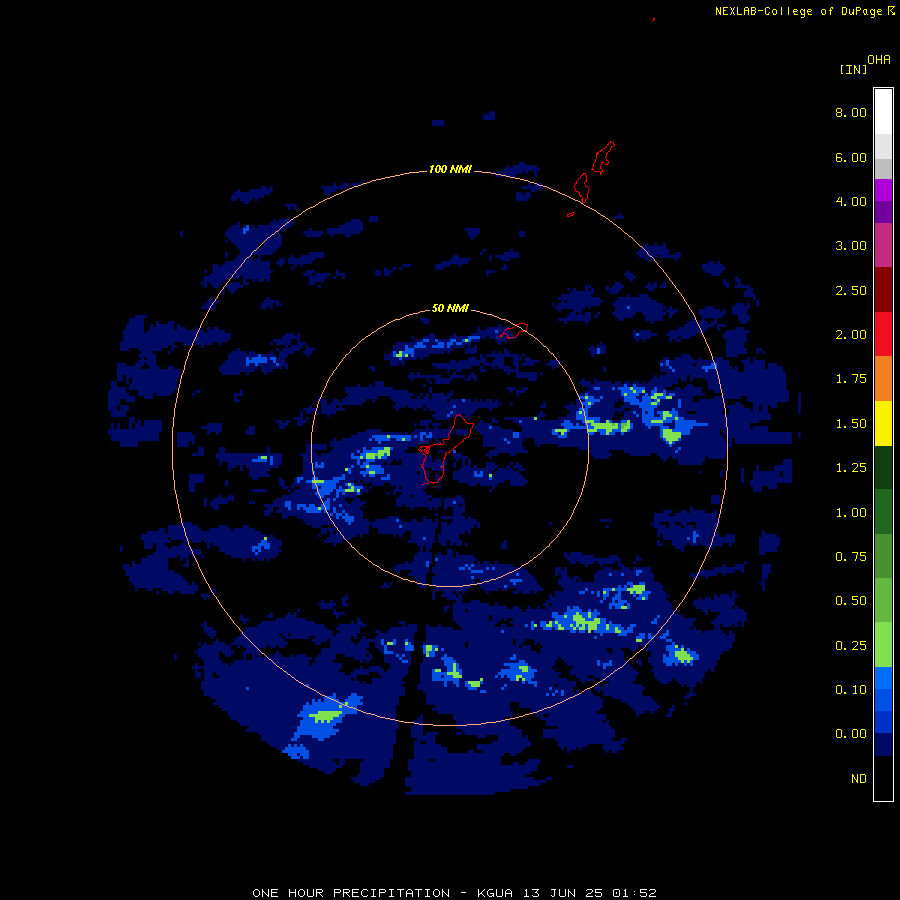Click the Tinian island outline on 100 NMI ring
The image size is (900, 900).
581,188
